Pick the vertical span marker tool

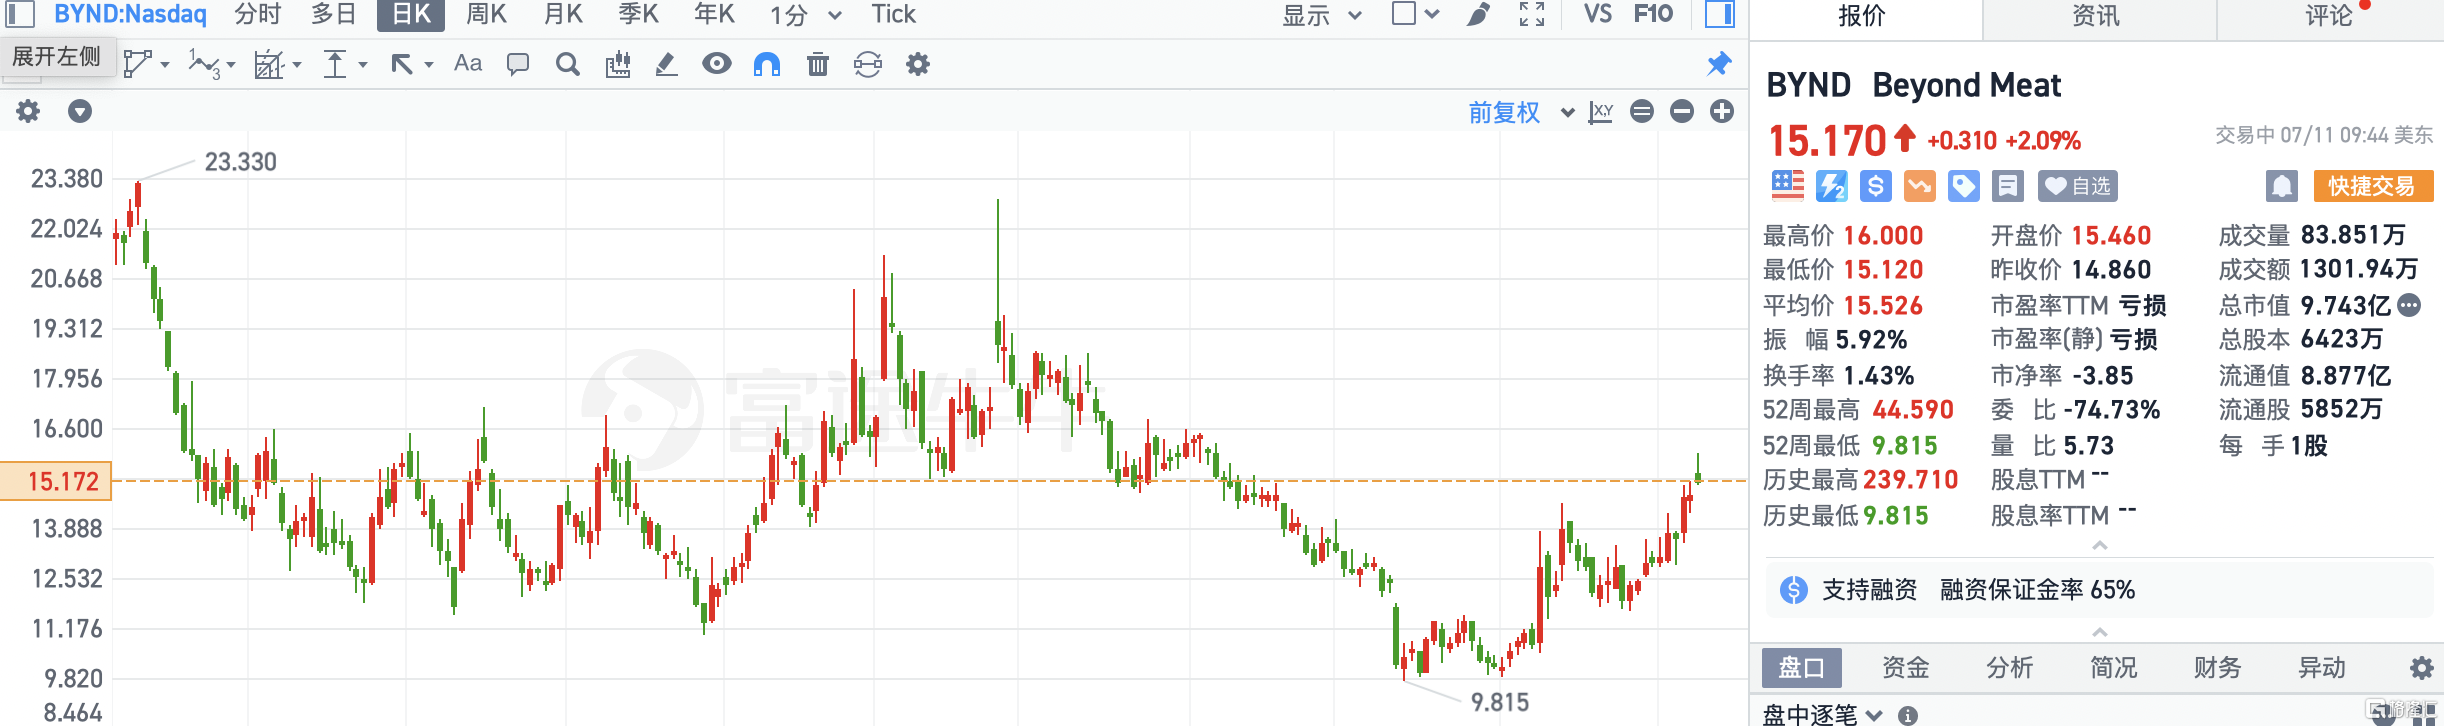tap(335, 65)
